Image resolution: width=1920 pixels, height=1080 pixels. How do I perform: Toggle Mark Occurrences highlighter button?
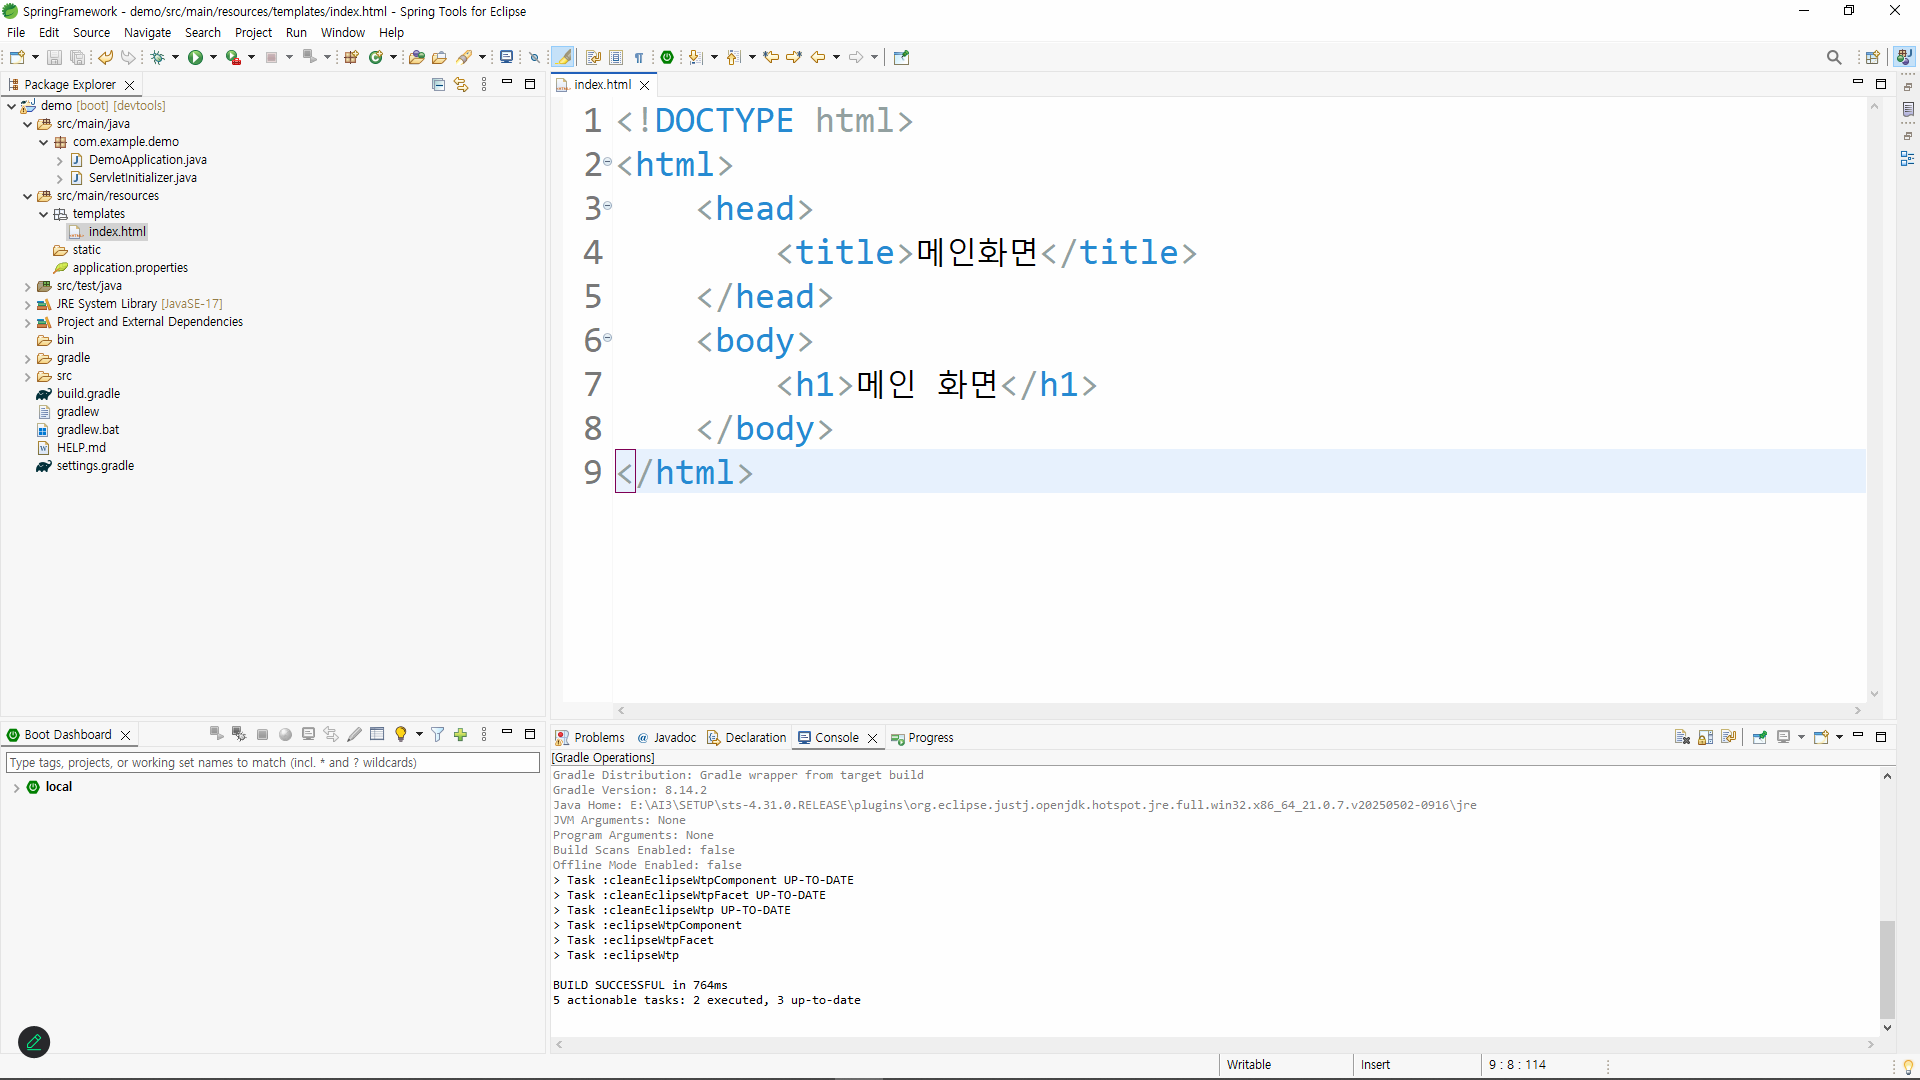coord(564,57)
